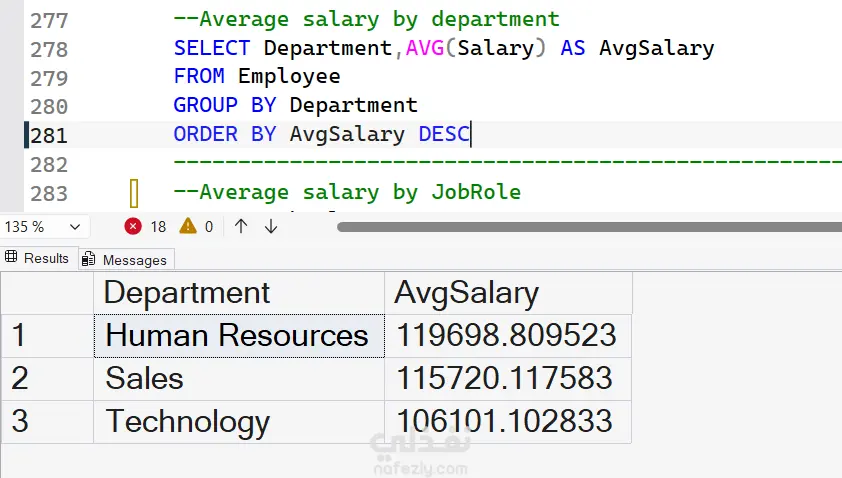Click the comment 'Average salary by department'
Image resolution: width=842 pixels, height=478 pixels.
[366, 19]
